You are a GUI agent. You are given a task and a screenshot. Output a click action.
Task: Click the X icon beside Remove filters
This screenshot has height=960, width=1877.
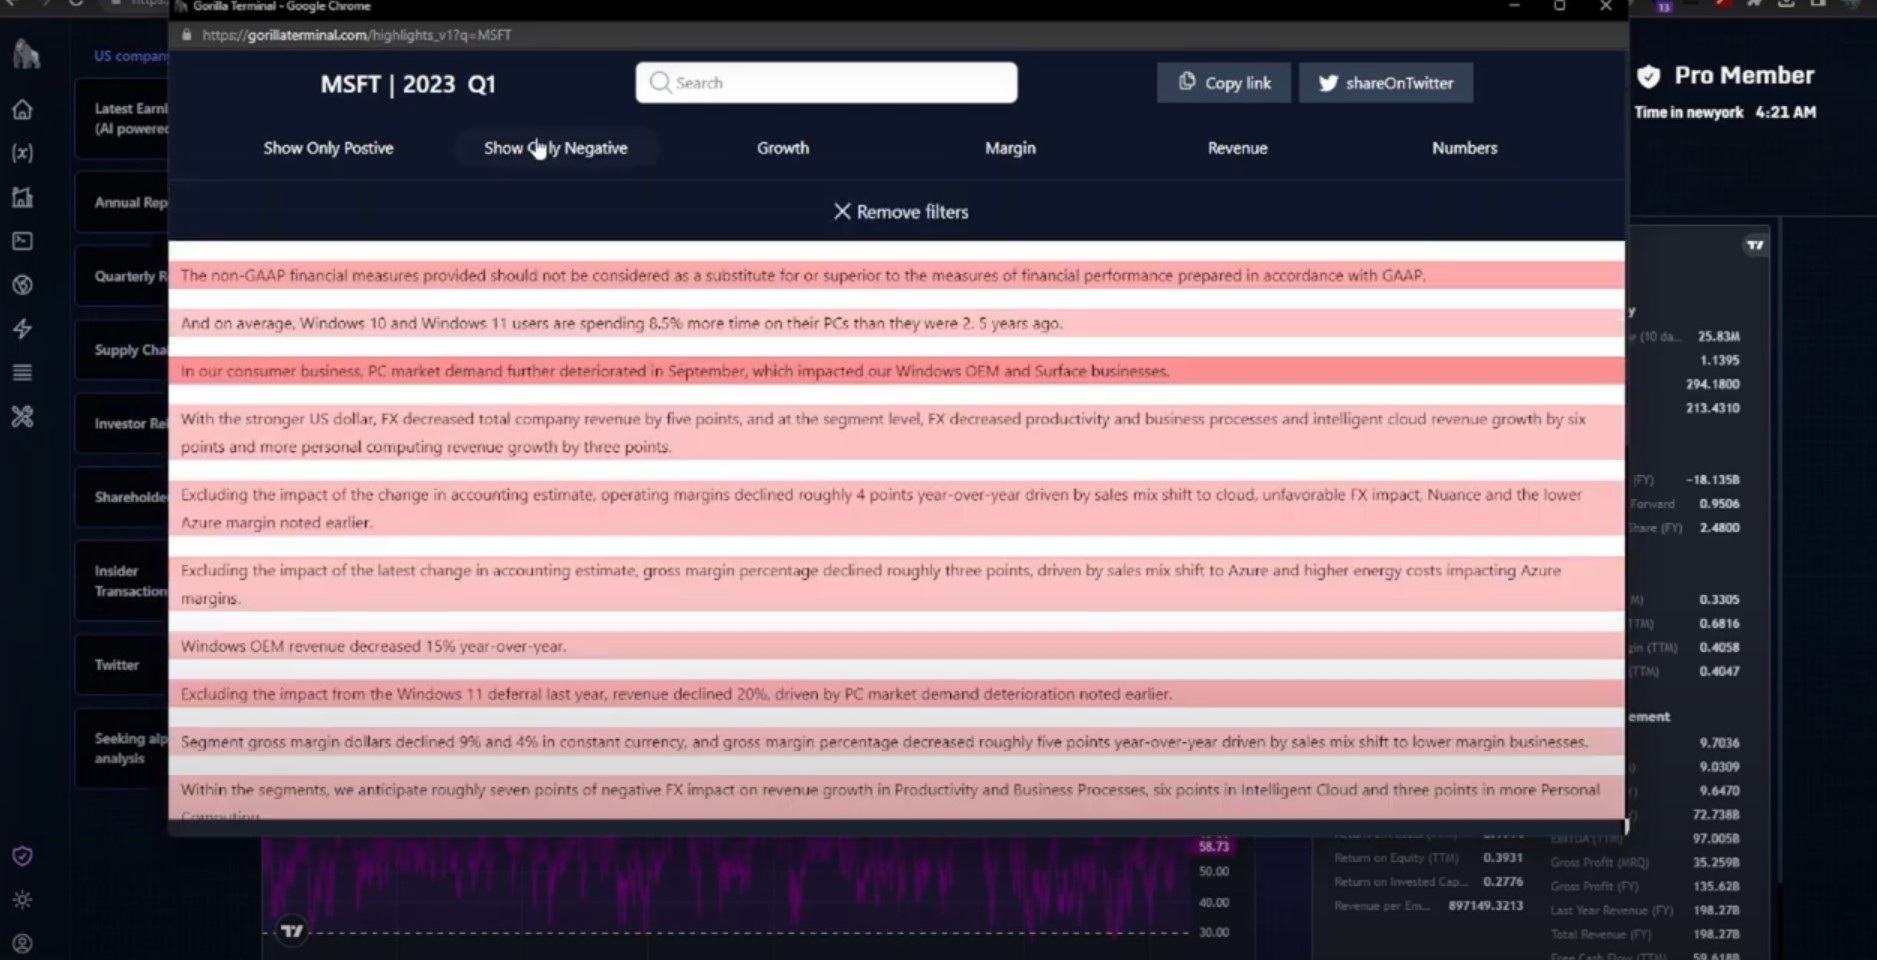click(x=842, y=212)
